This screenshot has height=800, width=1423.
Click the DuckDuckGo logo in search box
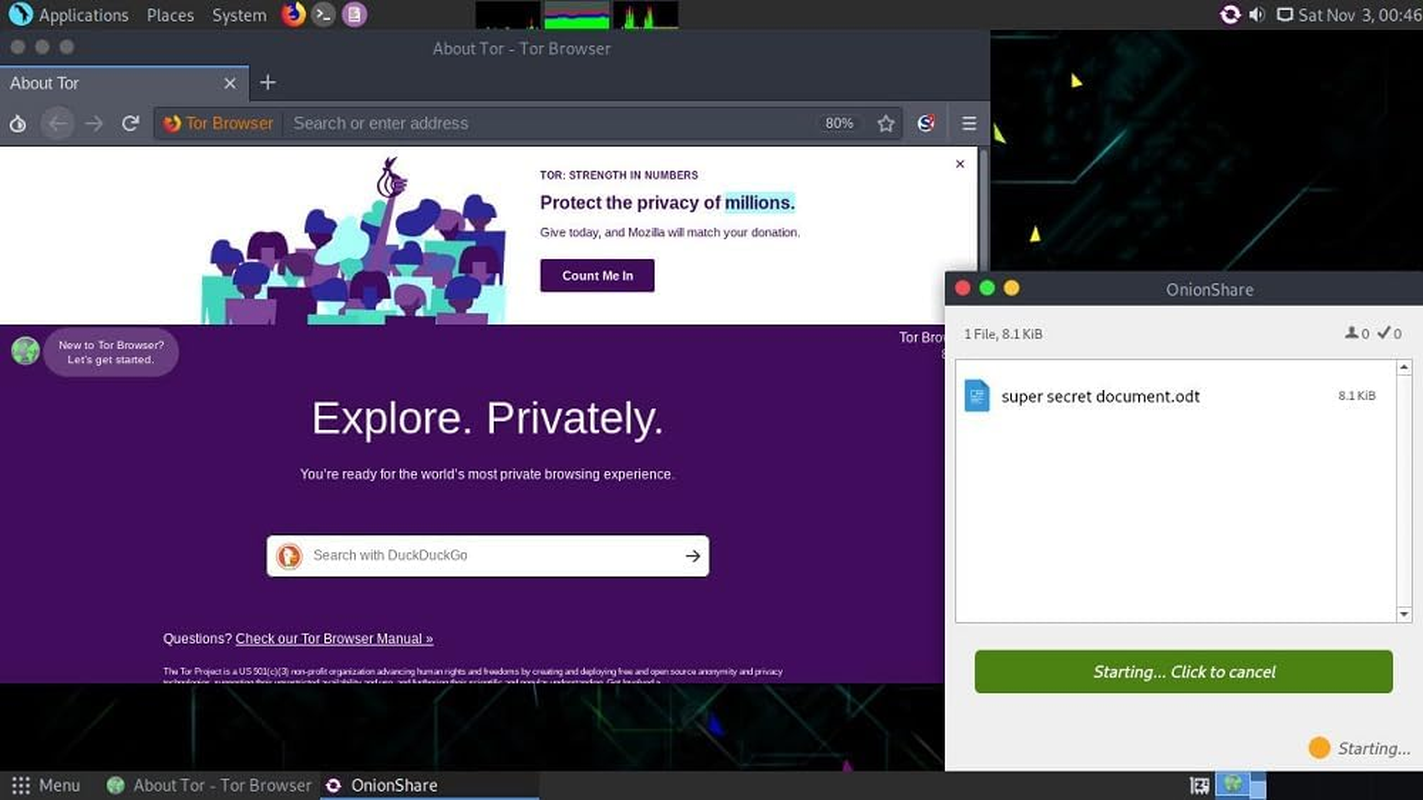[289, 556]
